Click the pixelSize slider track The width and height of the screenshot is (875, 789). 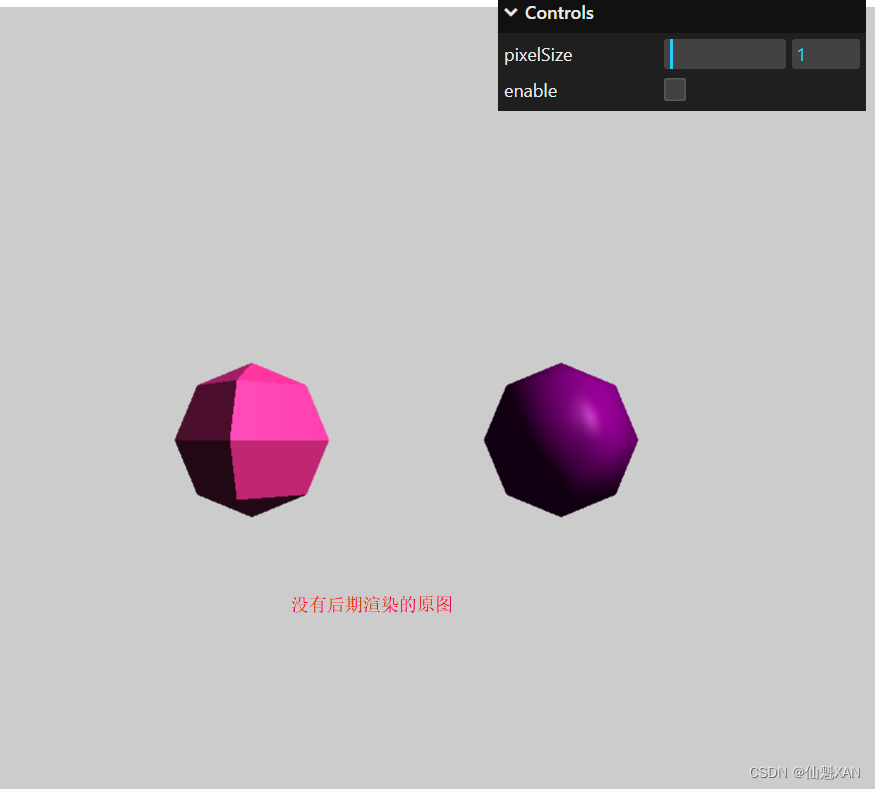[724, 54]
